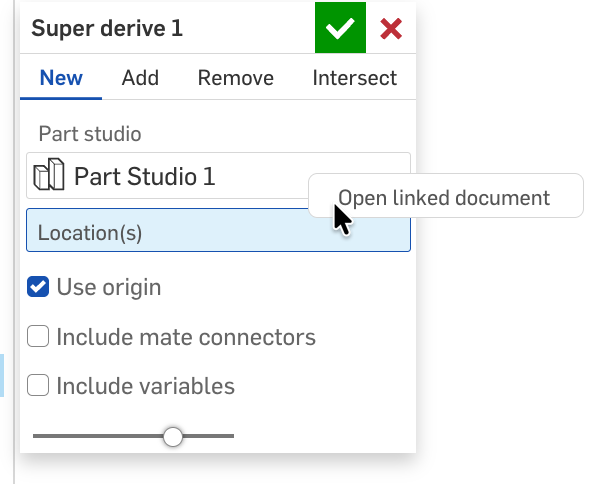Click Open linked document
The width and height of the screenshot is (604, 484).
[444, 197]
